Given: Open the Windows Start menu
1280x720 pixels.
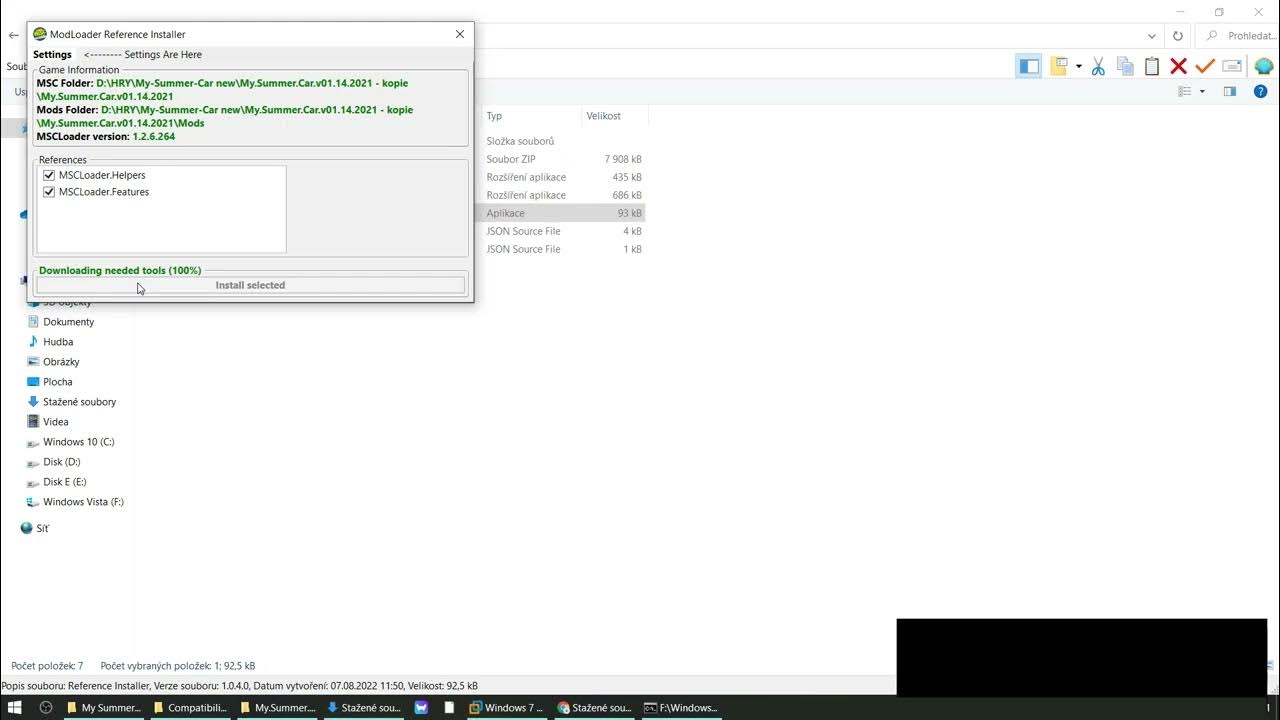Looking at the screenshot, I should click(x=15, y=707).
